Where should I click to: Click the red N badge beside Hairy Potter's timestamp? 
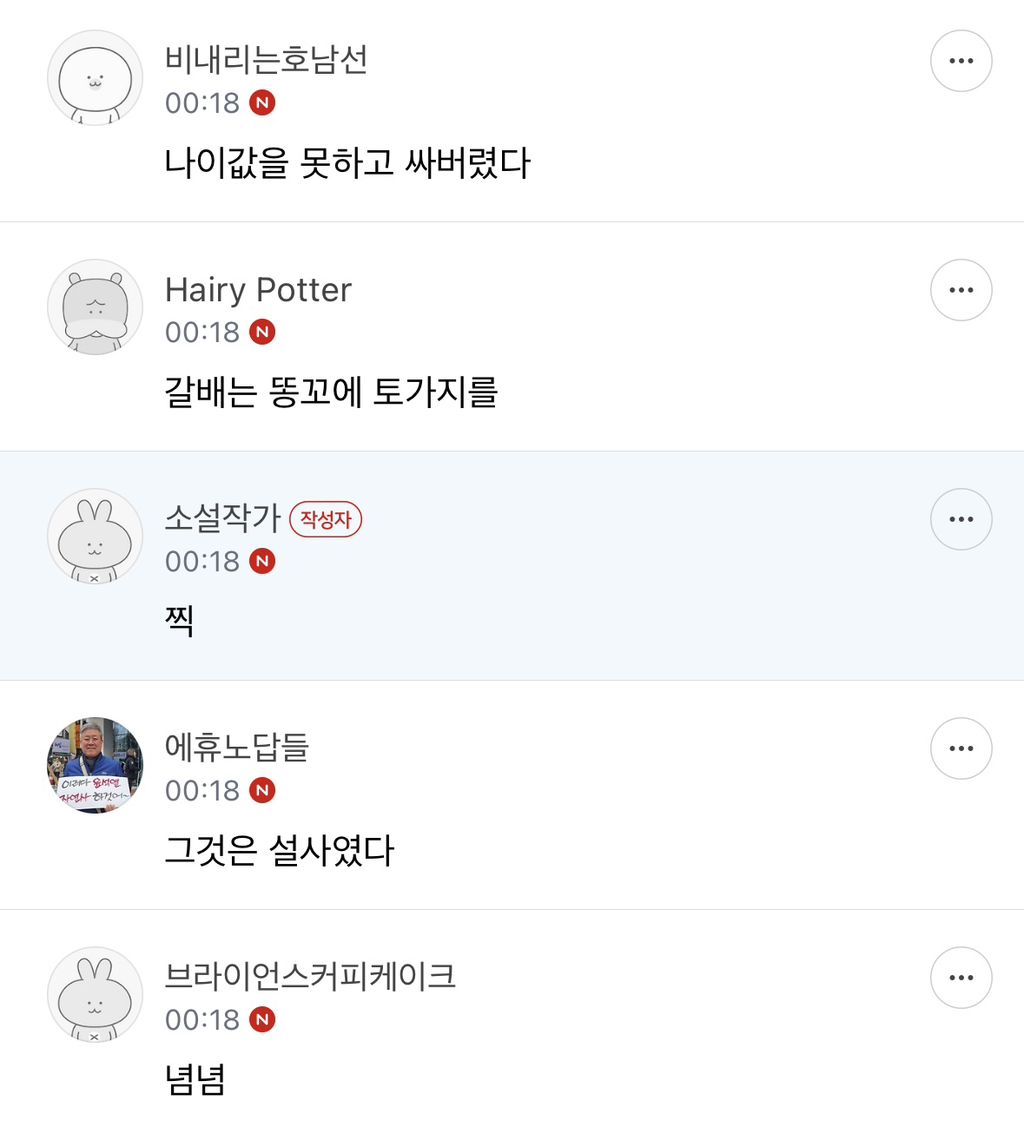[x=262, y=332]
